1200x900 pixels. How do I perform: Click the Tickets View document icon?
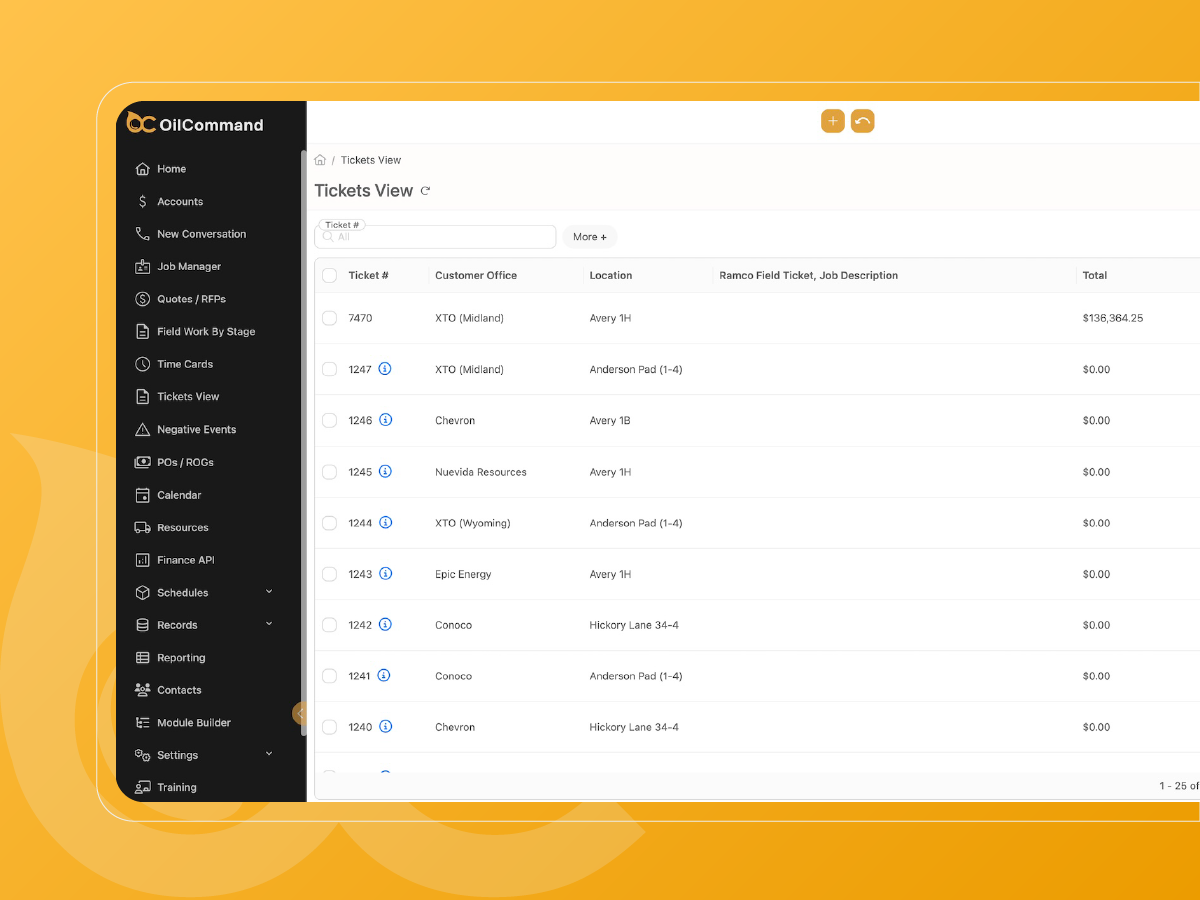142,396
